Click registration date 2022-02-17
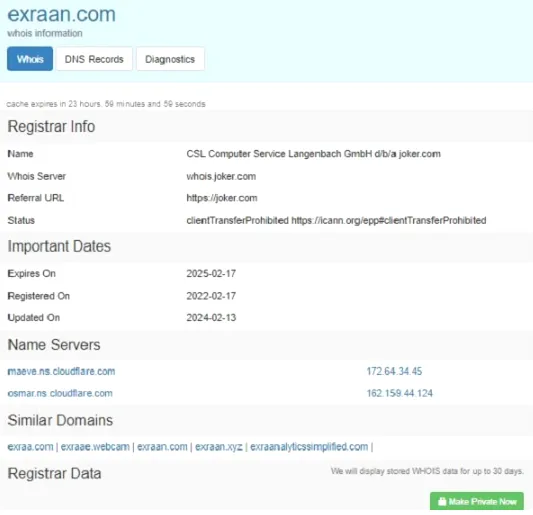The image size is (533, 515). coord(211,296)
